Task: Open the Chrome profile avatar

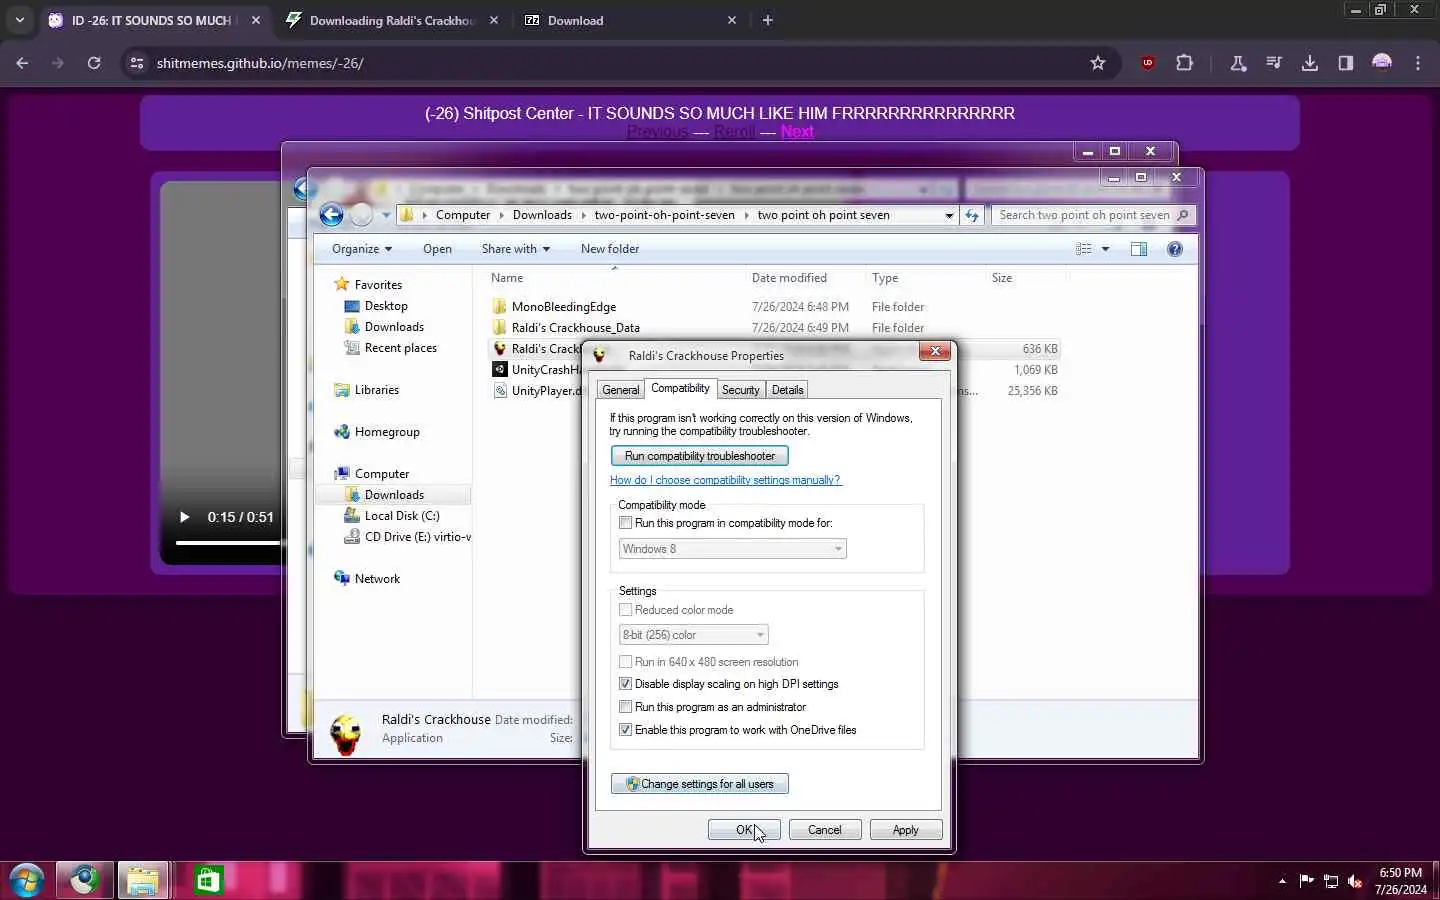Action: click(1382, 63)
